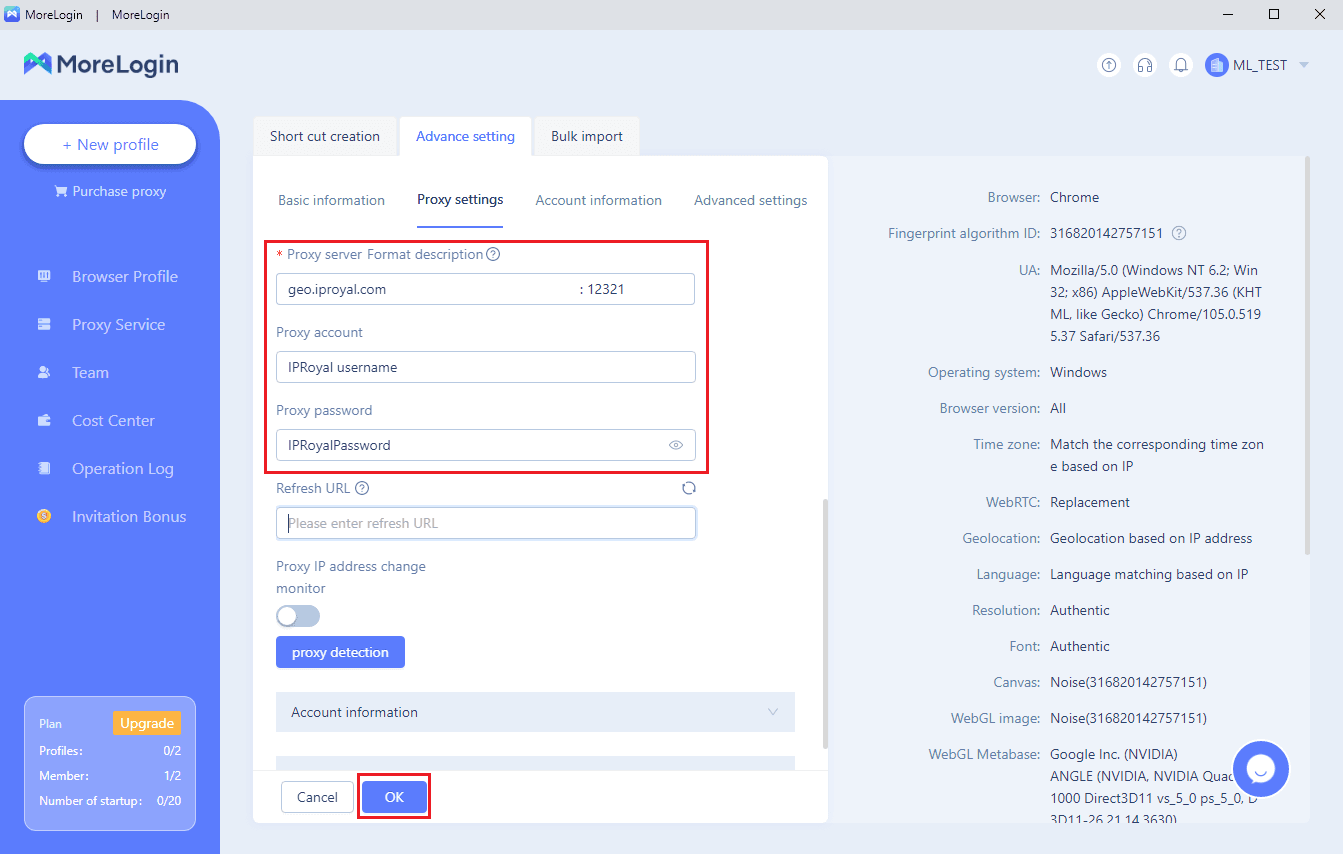Click the Invitation Bonus coin icon
This screenshot has height=854, width=1343.
coord(44,516)
